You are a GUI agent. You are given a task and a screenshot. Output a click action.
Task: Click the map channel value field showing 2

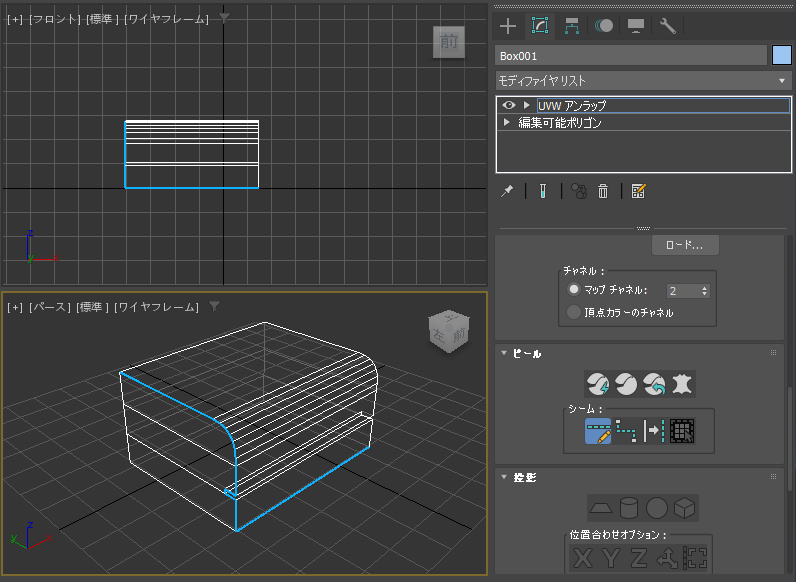(x=683, y=291)
